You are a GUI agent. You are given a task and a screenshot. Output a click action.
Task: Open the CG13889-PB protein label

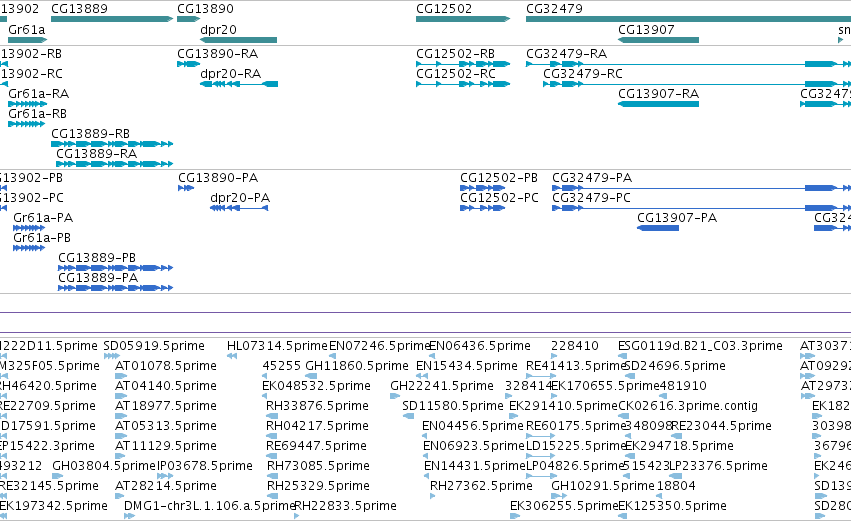pyautogui.click(x=97, y=257)
